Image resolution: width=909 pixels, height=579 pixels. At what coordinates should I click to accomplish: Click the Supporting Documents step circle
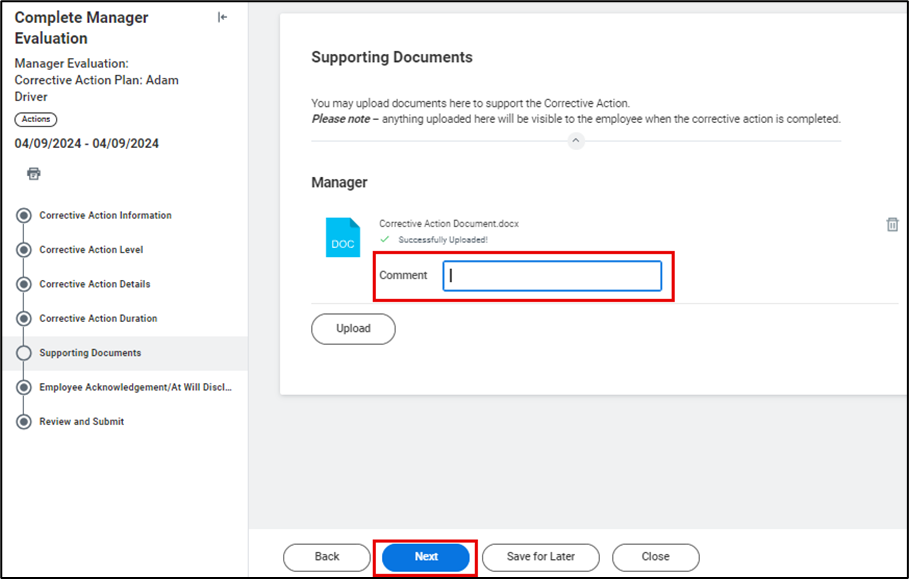coord(24,353)
